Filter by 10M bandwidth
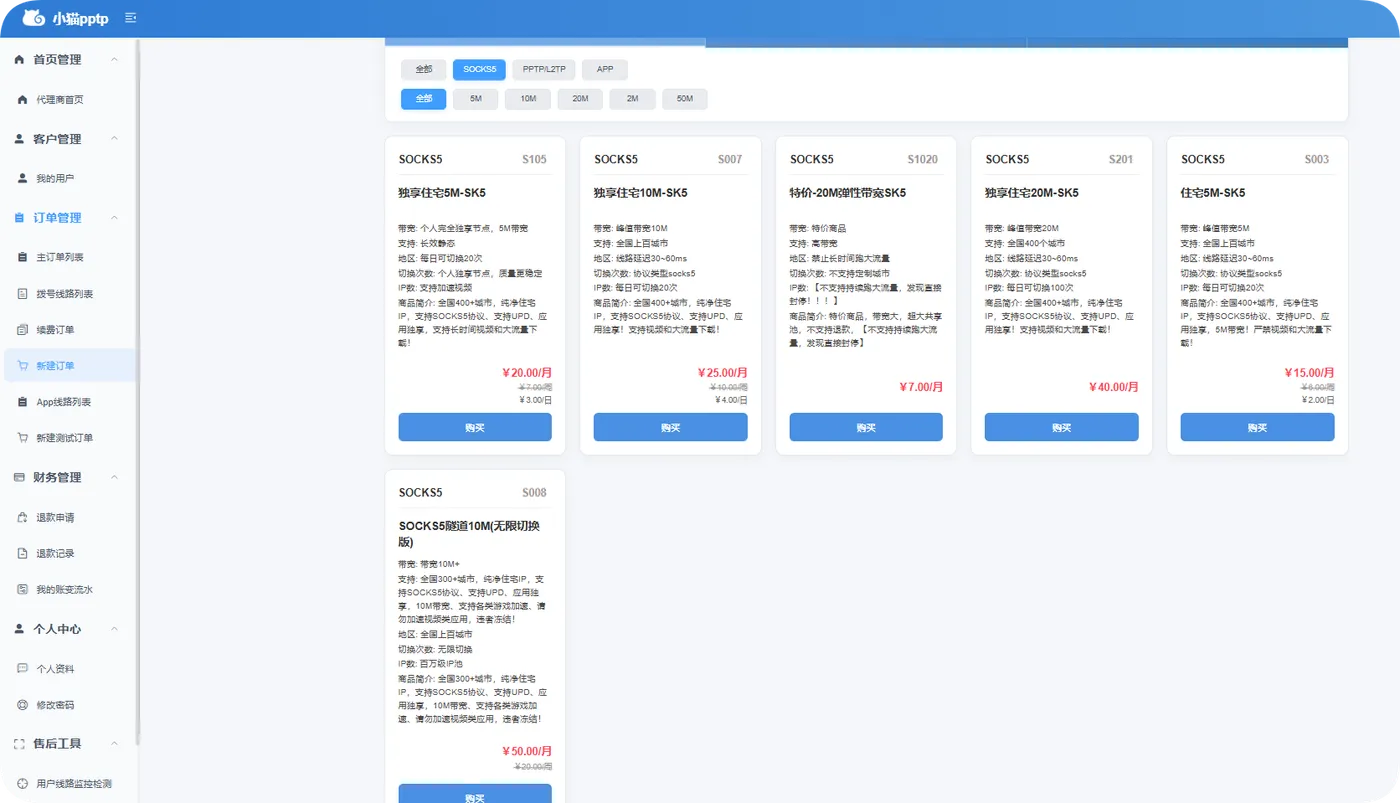 pyautogui.click(x=528, y=99)
